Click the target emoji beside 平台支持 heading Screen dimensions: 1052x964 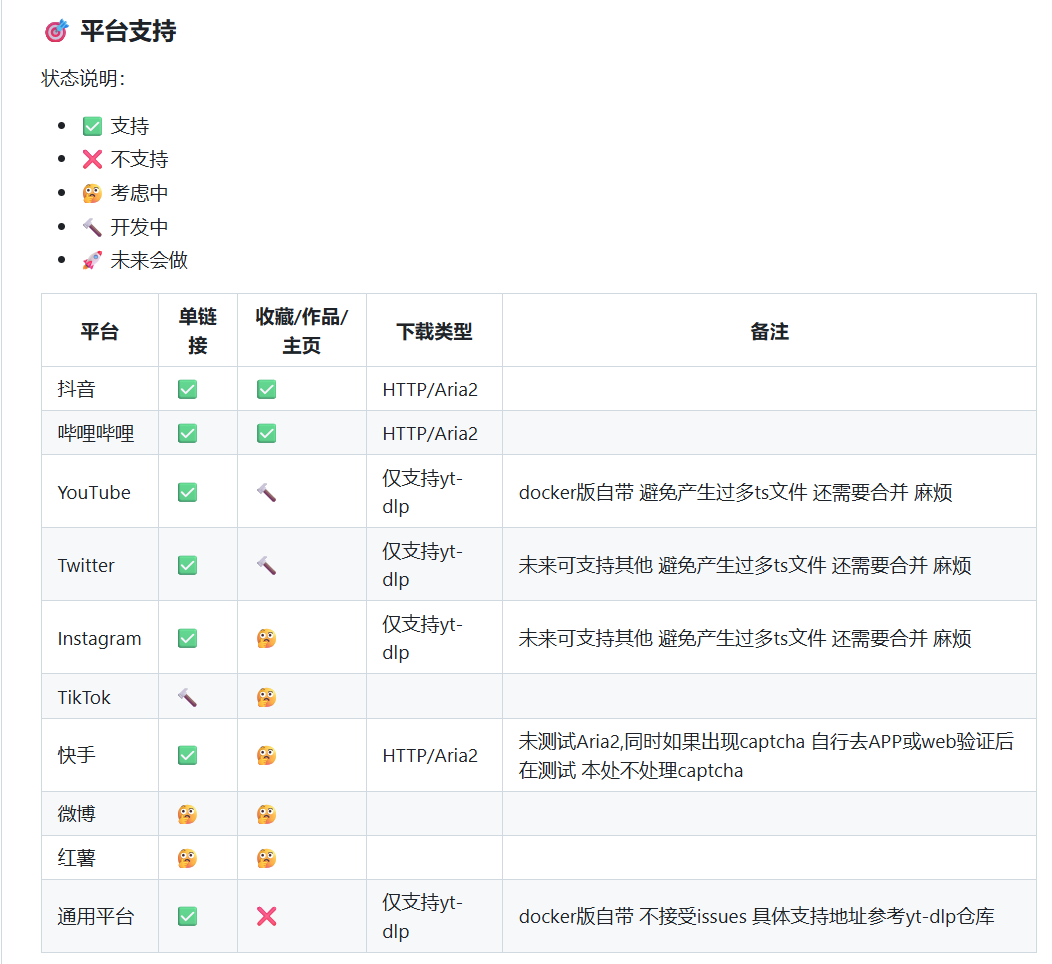point(56,31)
